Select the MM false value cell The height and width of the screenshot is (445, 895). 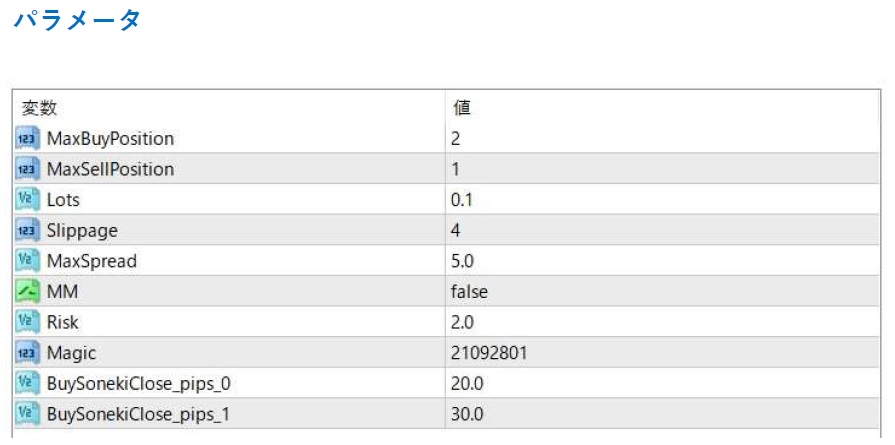point(470,291)
